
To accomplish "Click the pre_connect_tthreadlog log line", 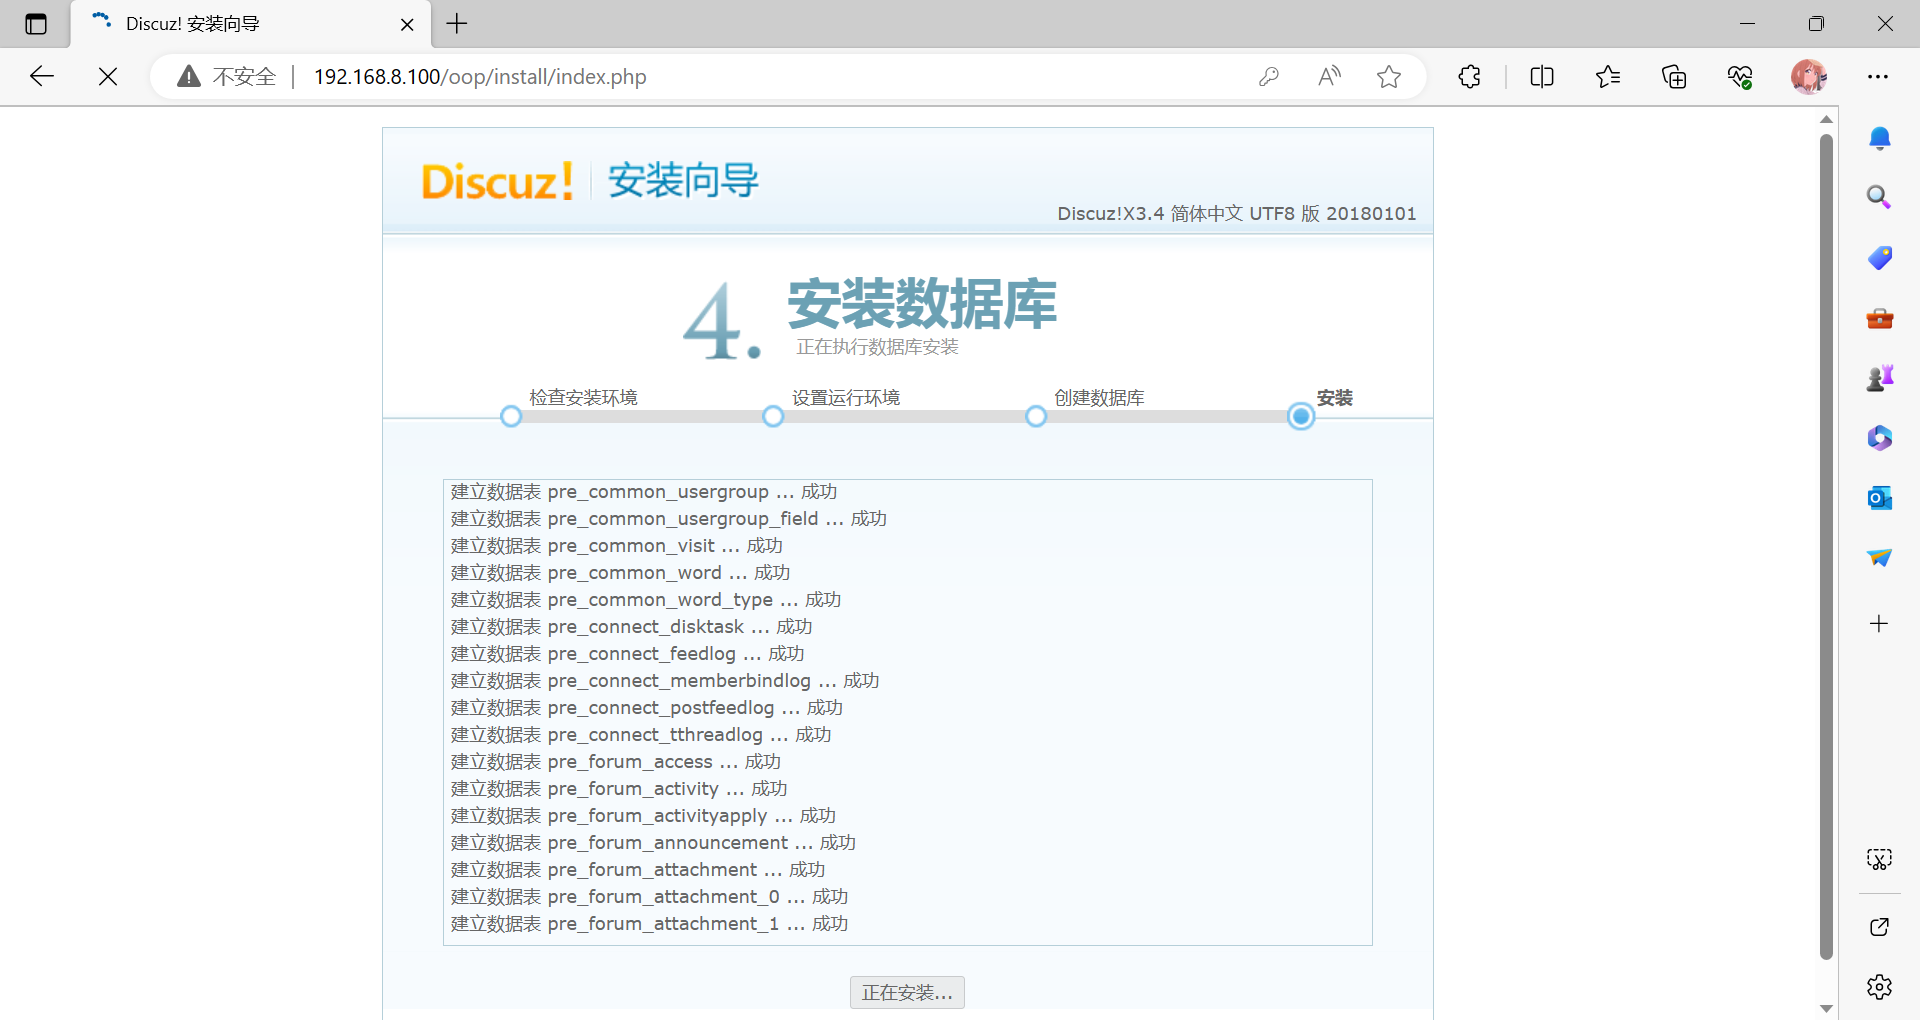I will tap(641, 734).
